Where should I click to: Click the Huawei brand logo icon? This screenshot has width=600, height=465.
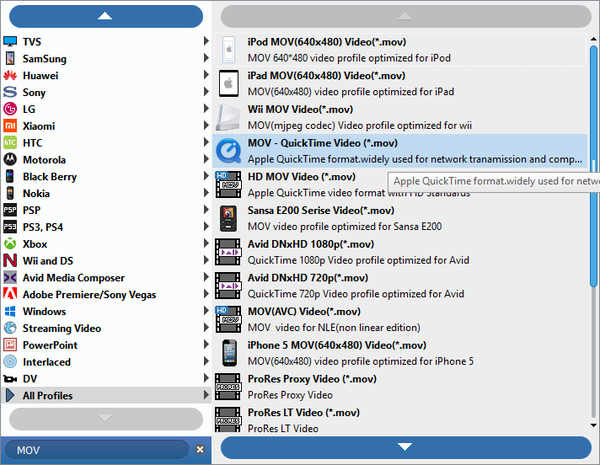click(x=10, y=75)
